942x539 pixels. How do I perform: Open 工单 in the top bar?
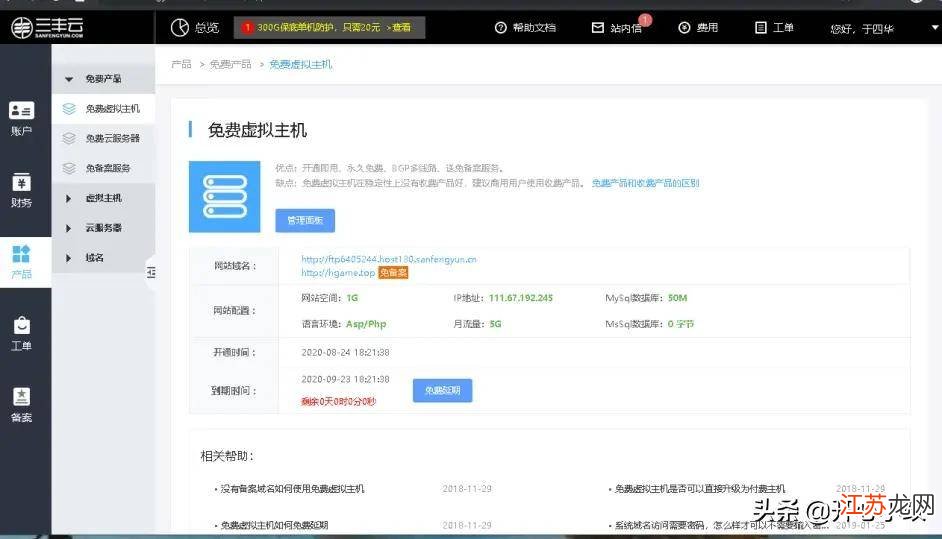[774, 28]
